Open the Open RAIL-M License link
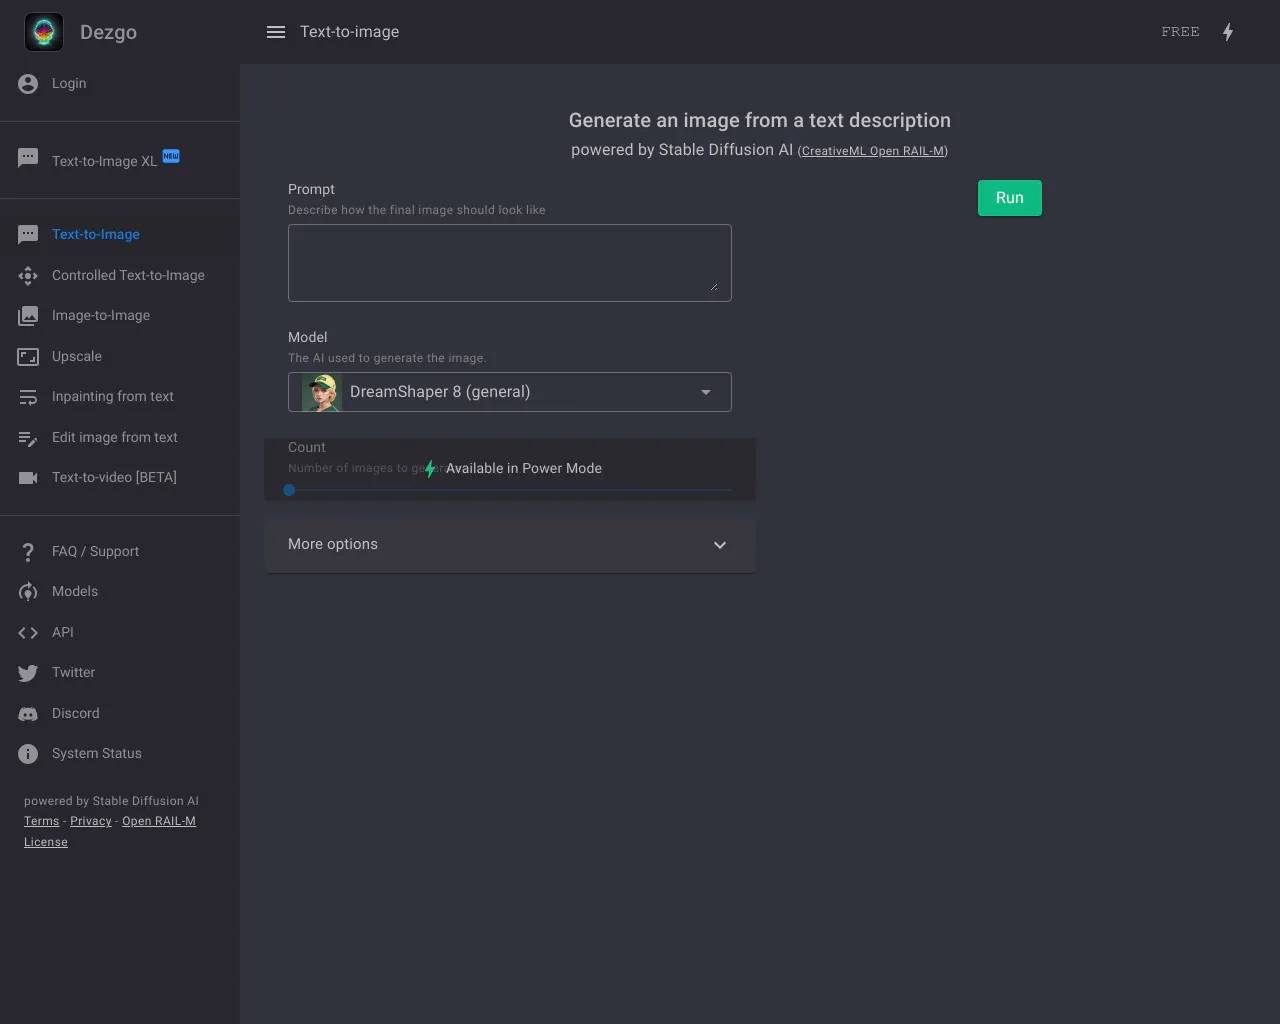This screenshot has width=1280, height=1024. (110, 831)
